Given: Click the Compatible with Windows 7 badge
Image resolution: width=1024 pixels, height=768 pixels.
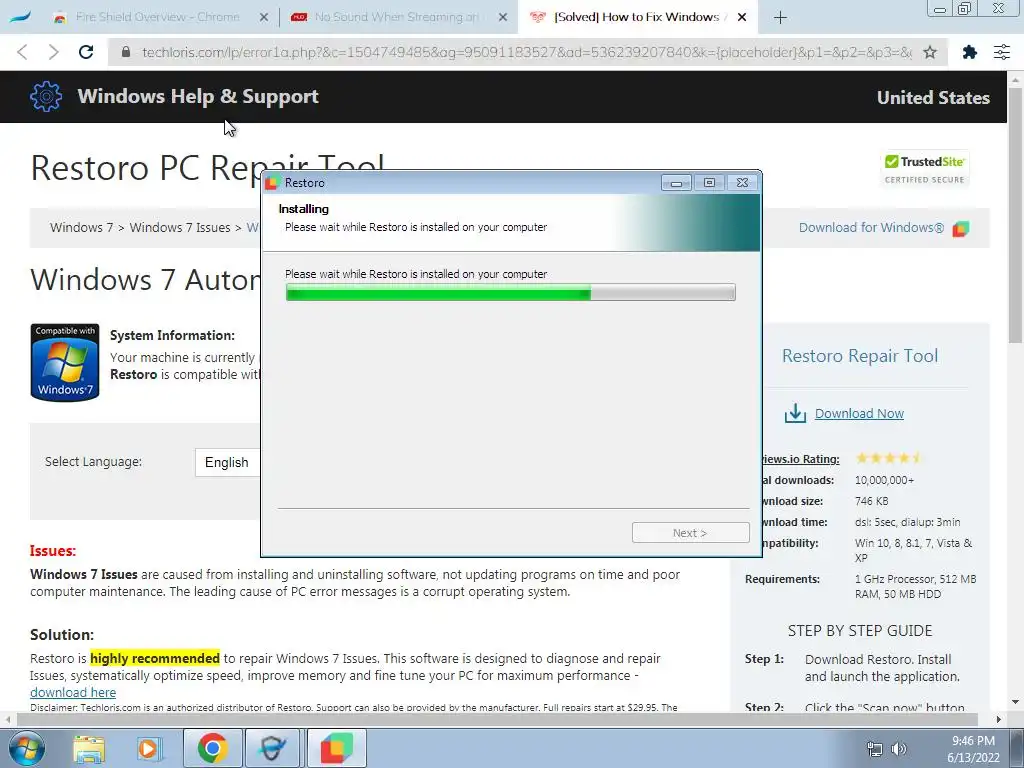Looking at the screenshot, I should tap(65, 362).
